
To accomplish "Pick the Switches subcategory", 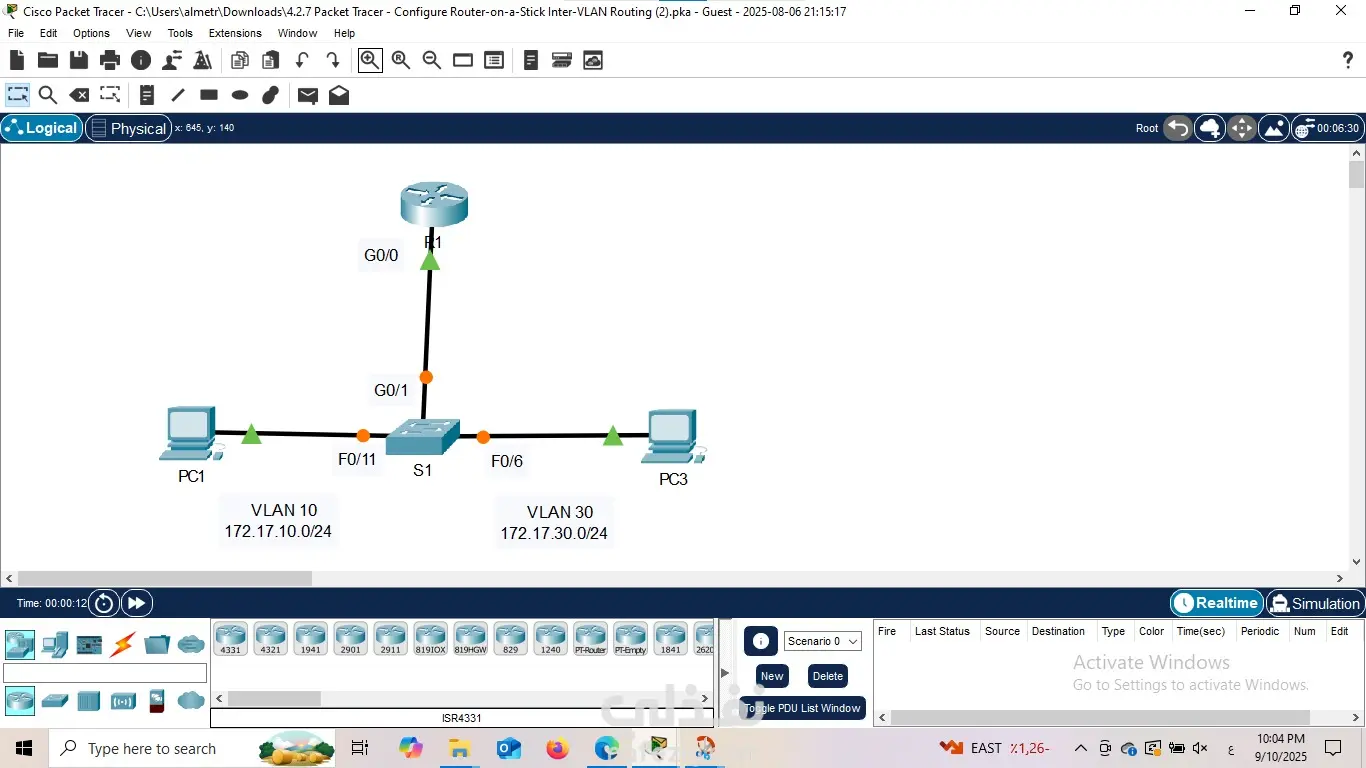I will [x=54, y=700].
